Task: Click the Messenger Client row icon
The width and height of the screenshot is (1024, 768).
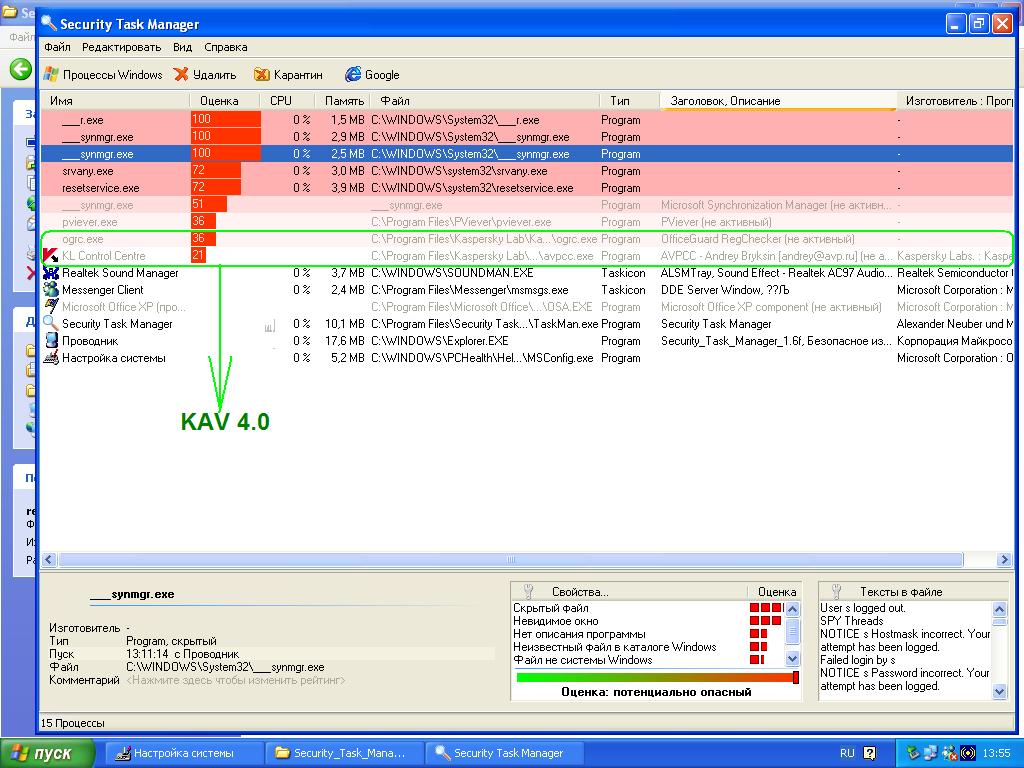Action: point(50,290)
